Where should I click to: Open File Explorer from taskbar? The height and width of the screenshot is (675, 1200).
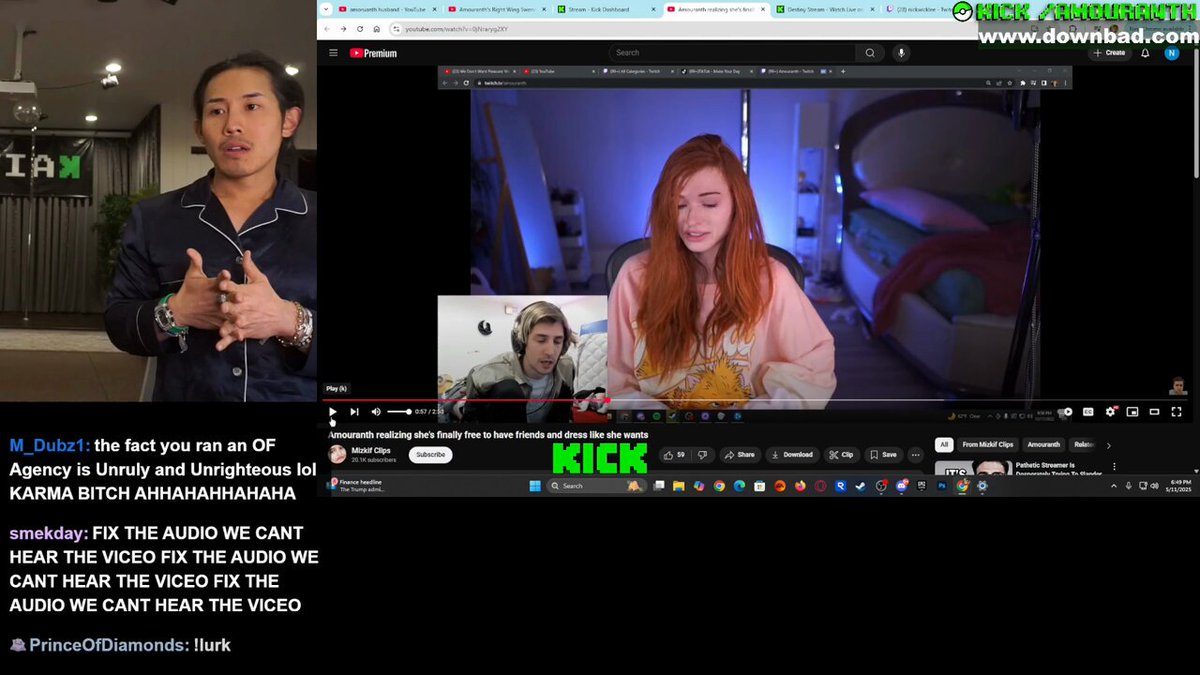click(678, 486)
